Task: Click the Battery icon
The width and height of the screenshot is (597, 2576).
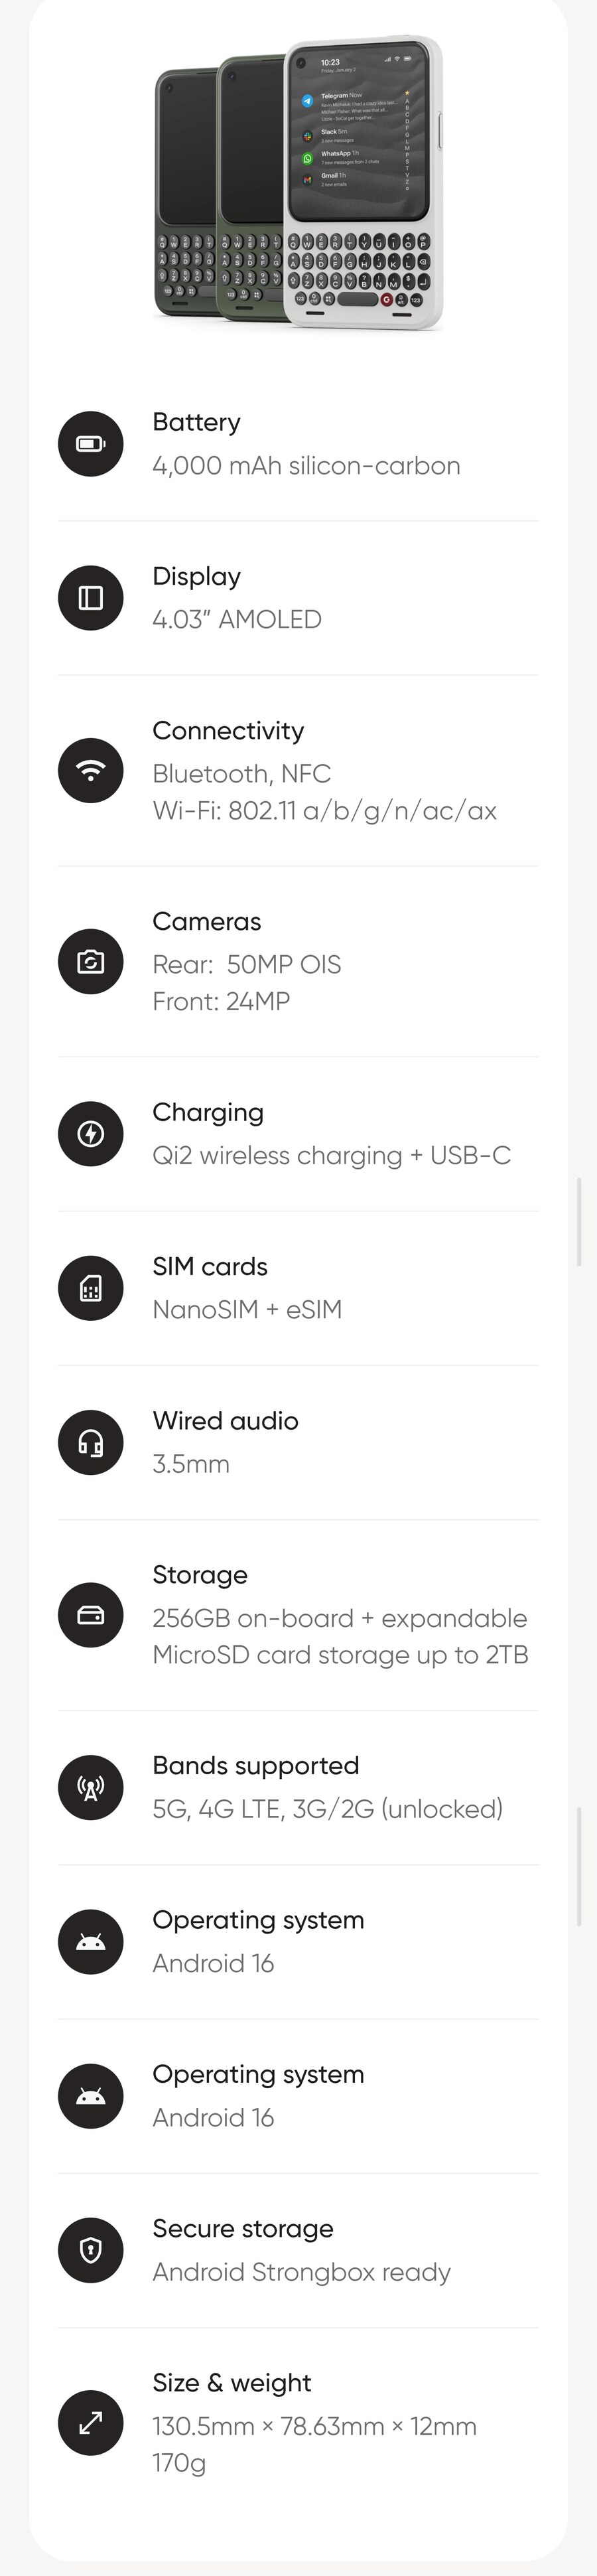Action: 90,444
